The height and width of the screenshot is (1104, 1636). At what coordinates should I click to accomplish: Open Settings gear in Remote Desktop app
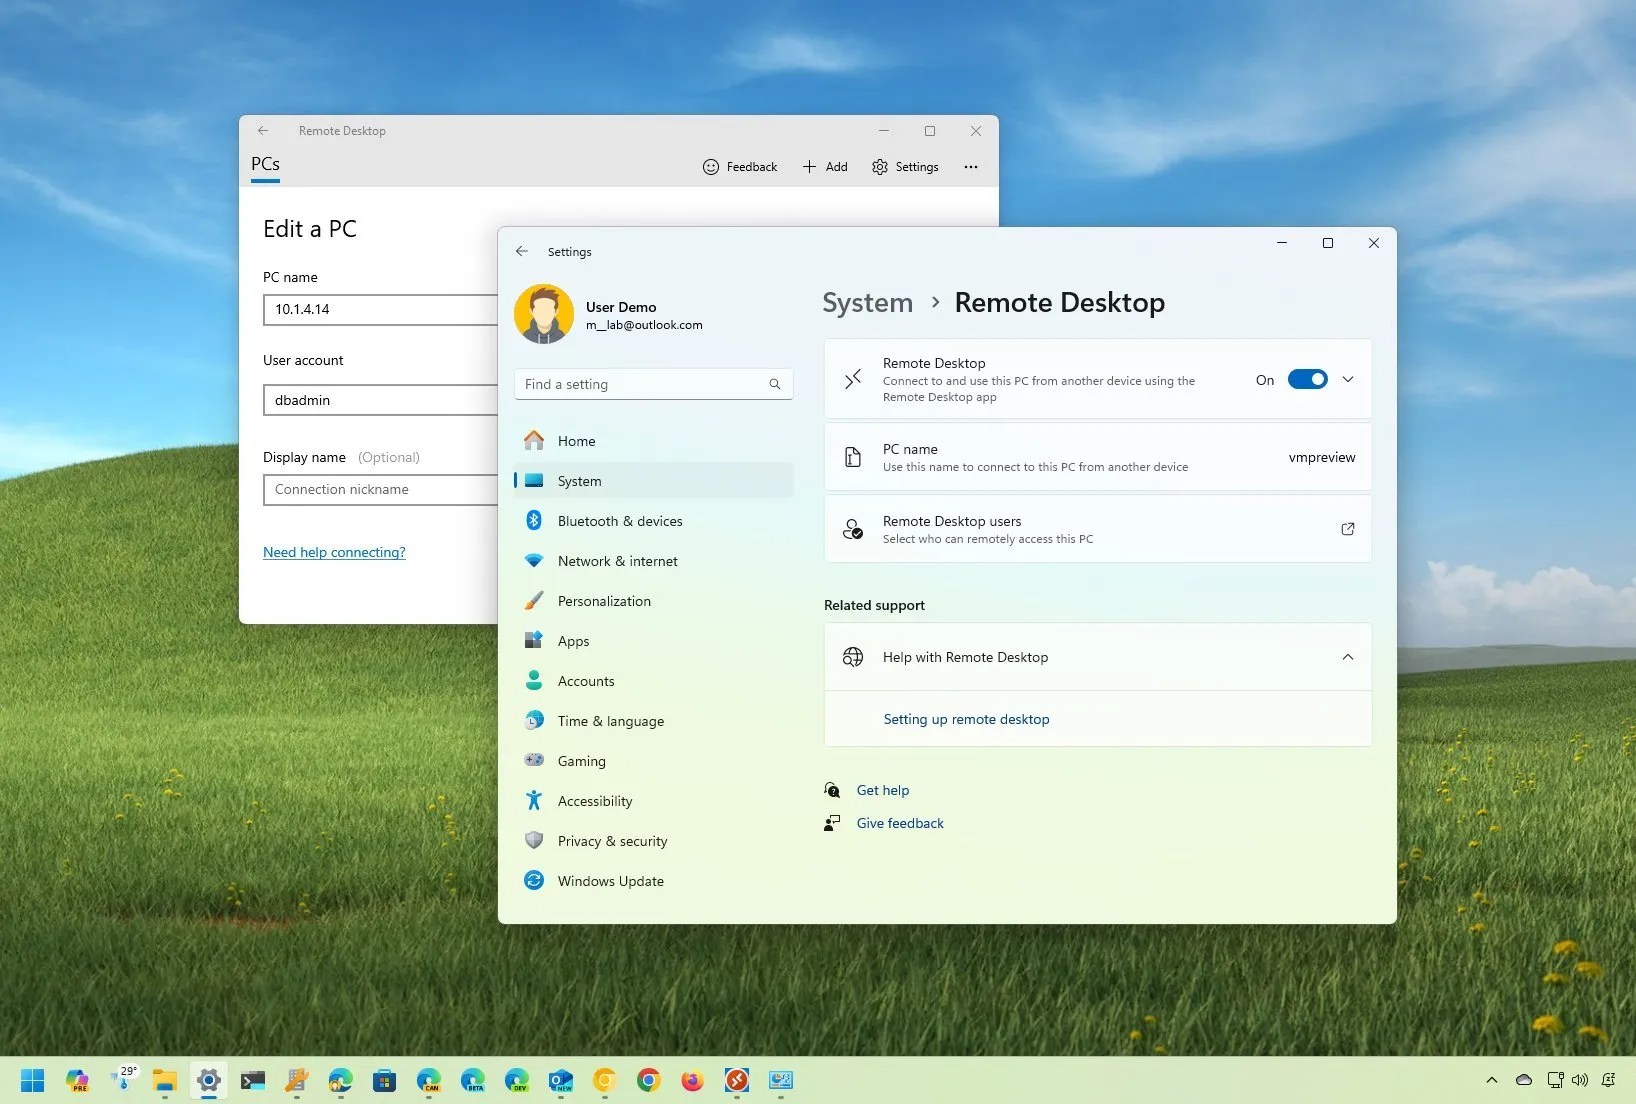coord(904,166)
